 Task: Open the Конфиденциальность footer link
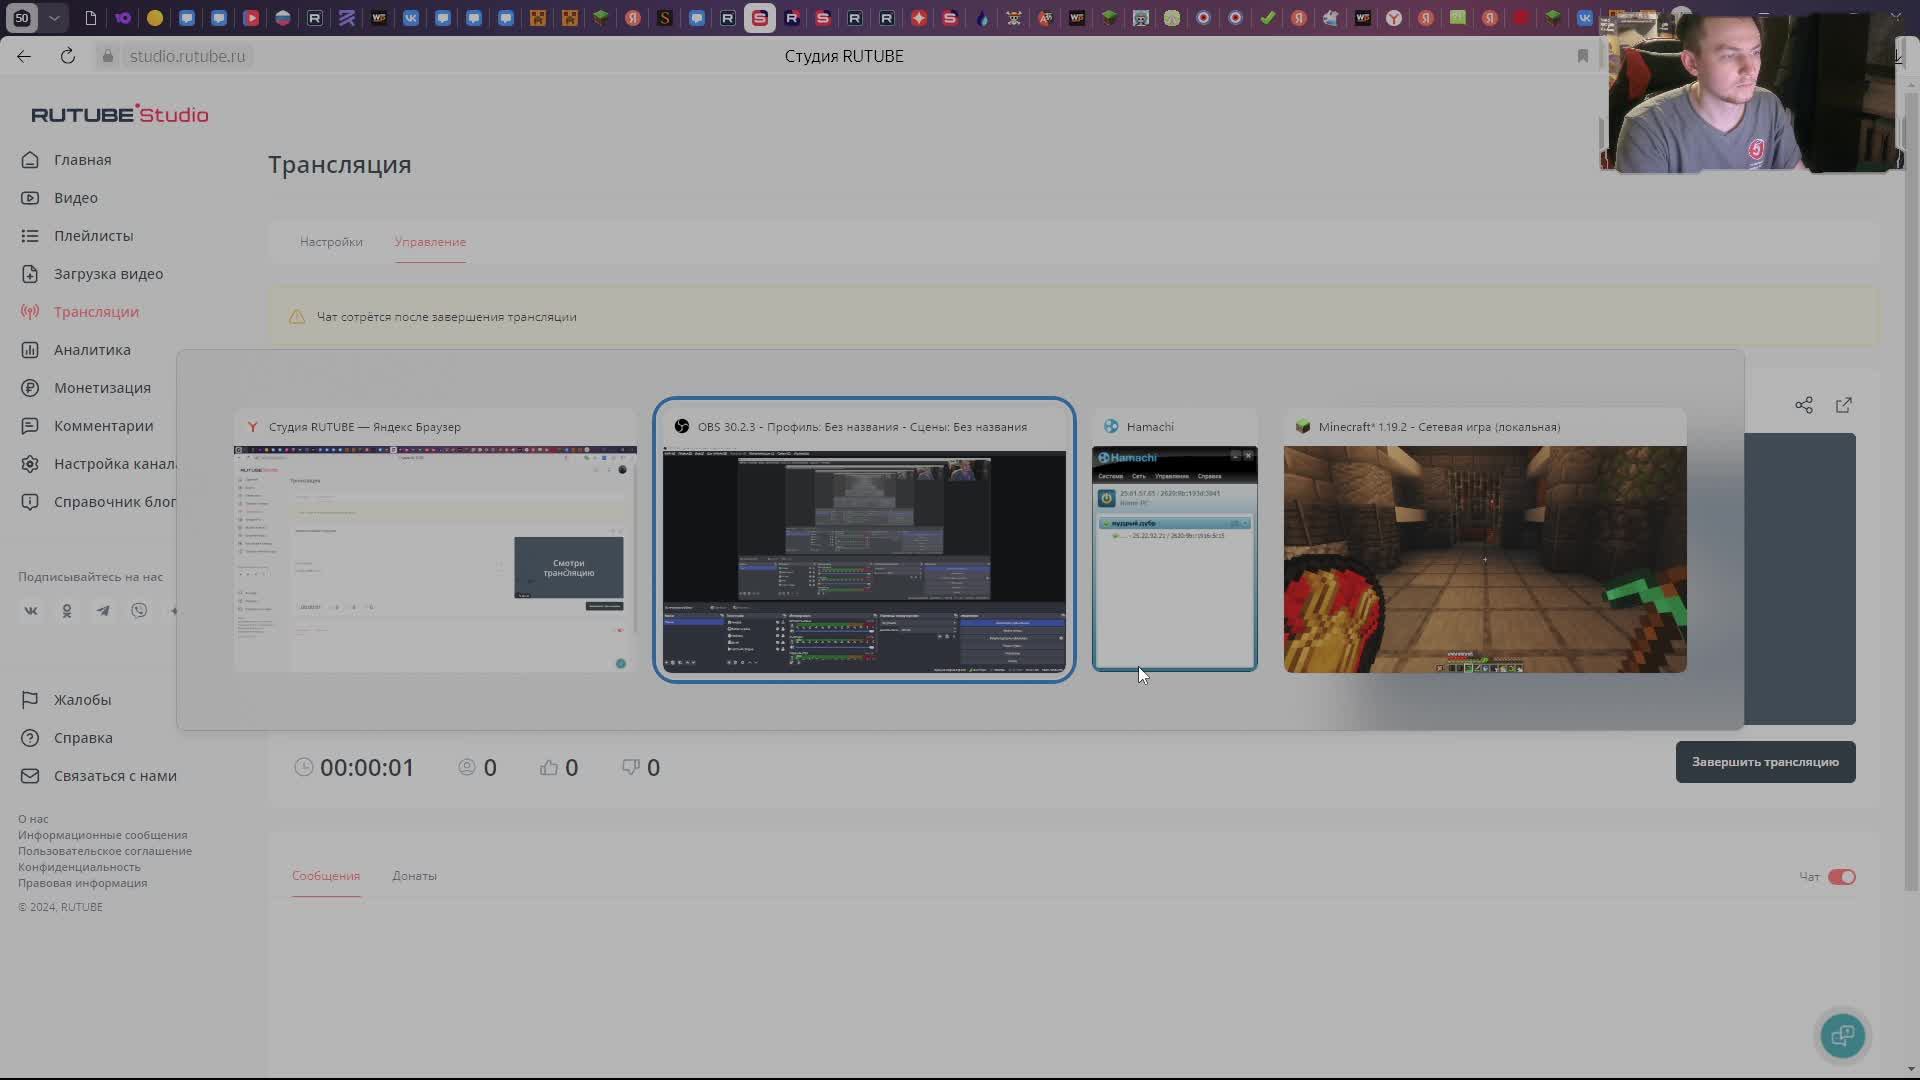point(79,867)
